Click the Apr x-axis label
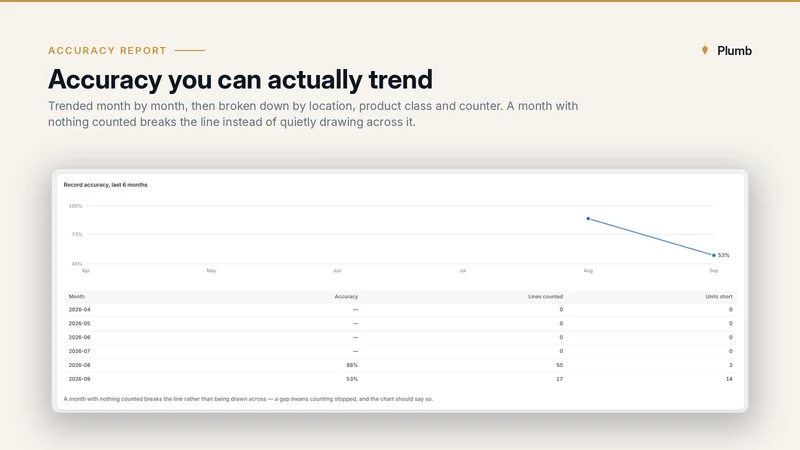 (86, 270)
